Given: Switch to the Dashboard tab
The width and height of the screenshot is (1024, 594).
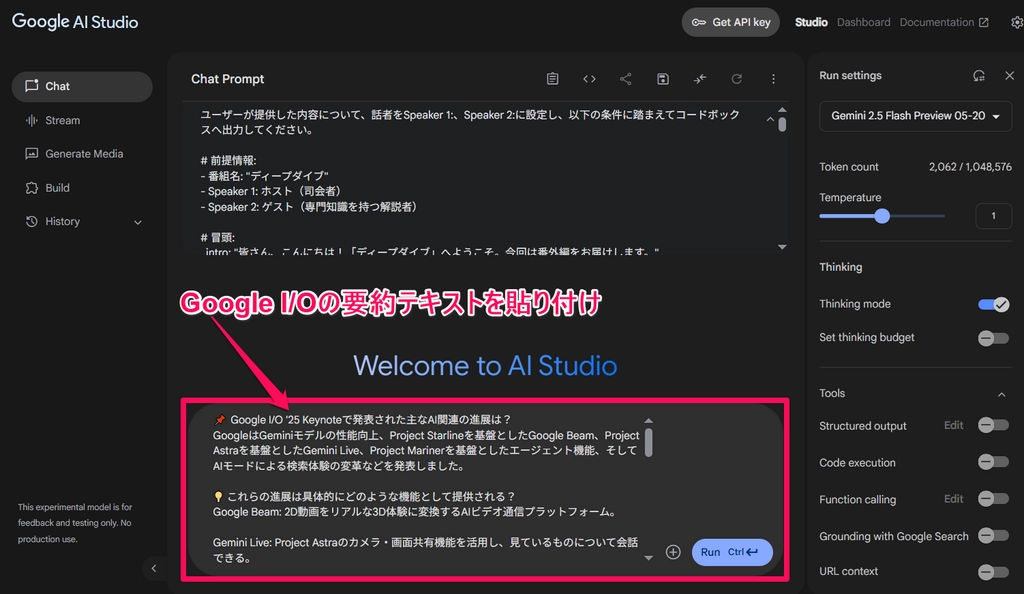Looking at the screenshot, I should click(x=863, y=22).
